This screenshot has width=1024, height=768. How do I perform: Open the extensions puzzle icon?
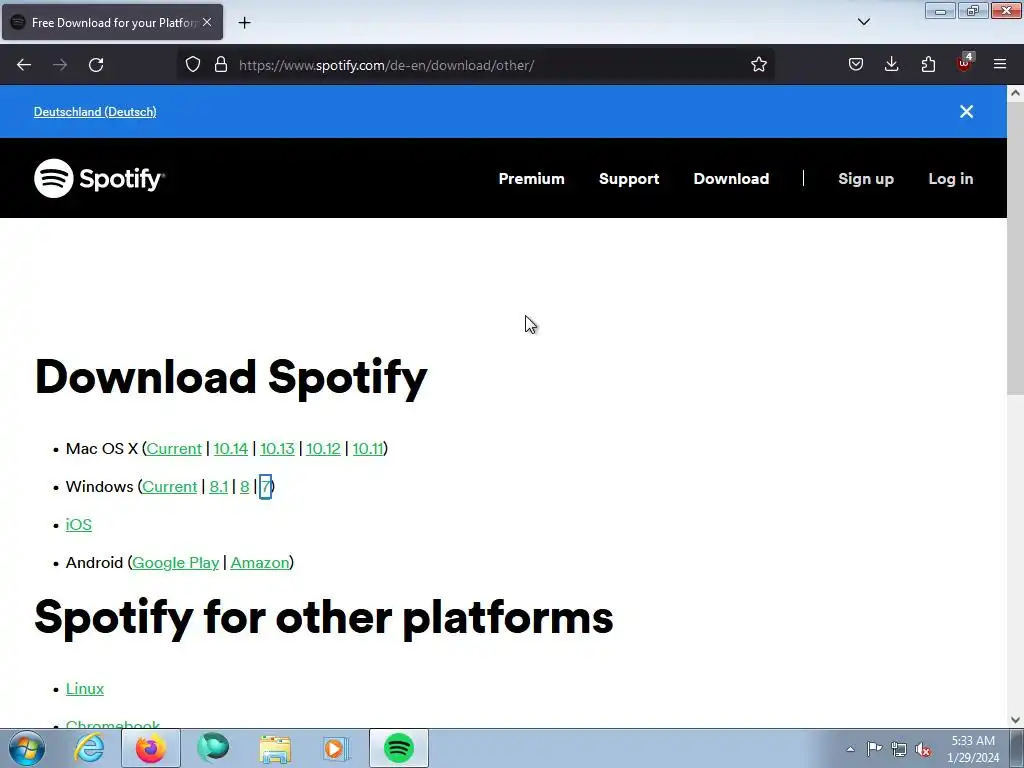[928, 65]
